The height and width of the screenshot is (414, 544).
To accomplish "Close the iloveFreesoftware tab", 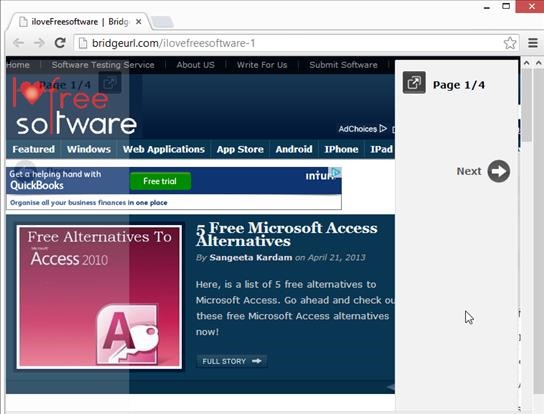I will tap(138, 22).
